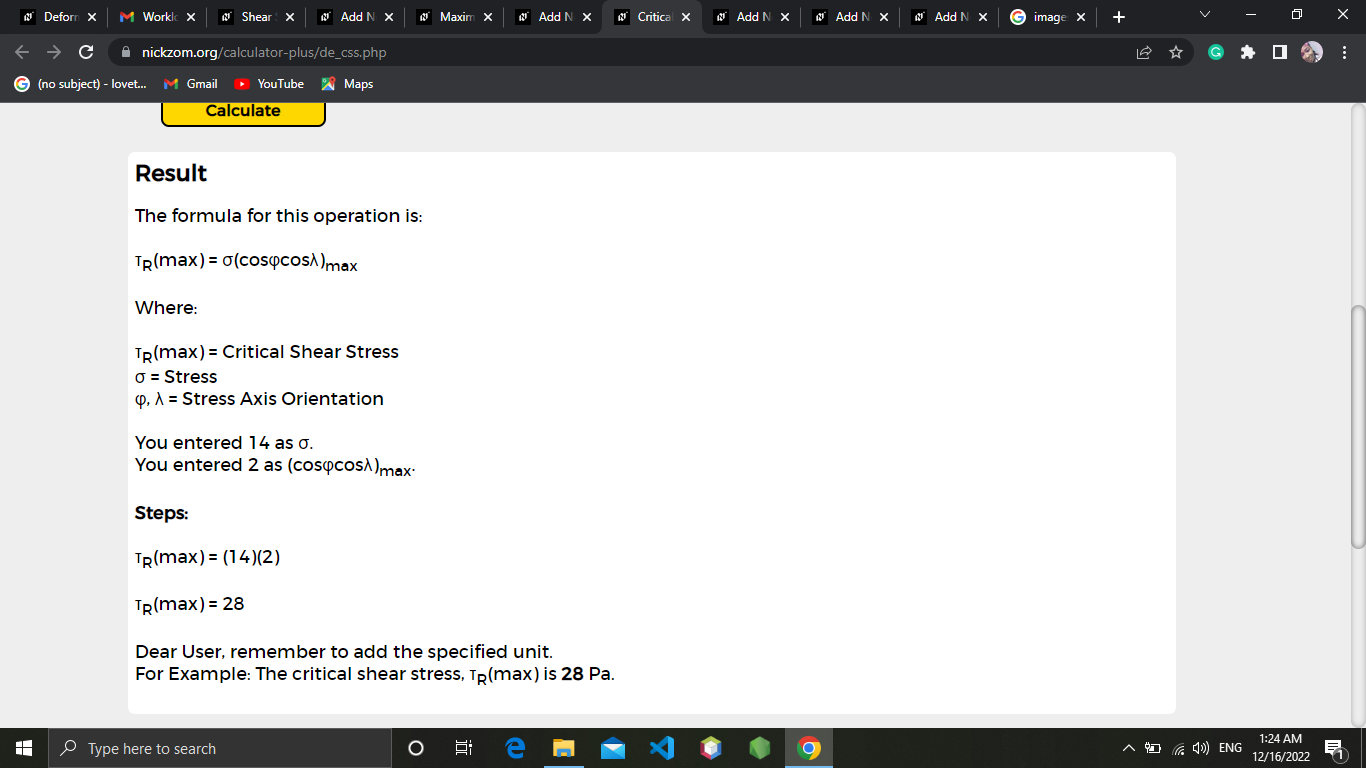This screenshot has width=1366, height=768.
Task: Click the line 'τR(max) = 28'
Action: click(190, 604)
